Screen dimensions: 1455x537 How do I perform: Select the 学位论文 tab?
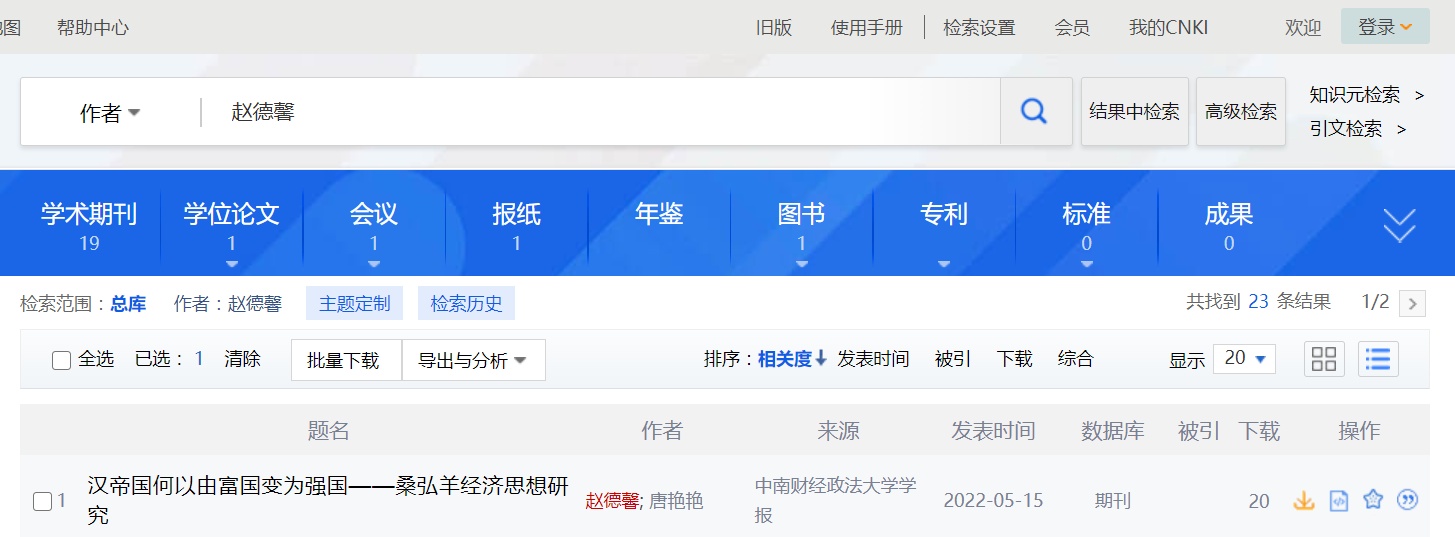(231, 225)
